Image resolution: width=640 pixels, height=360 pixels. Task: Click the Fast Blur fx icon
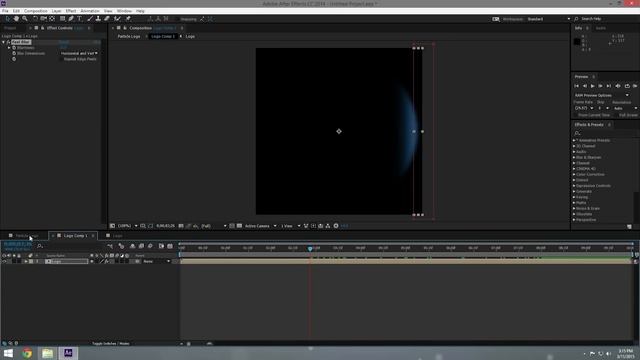click(x=8, y=42)
